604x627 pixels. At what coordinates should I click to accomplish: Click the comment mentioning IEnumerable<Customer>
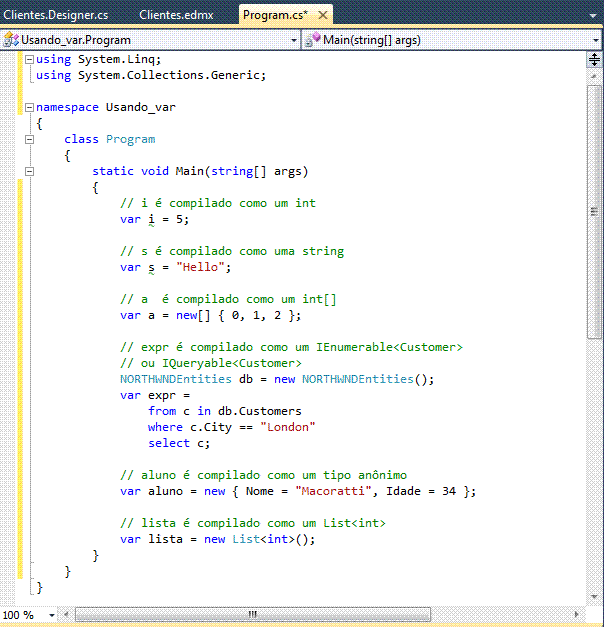(291, 347)
